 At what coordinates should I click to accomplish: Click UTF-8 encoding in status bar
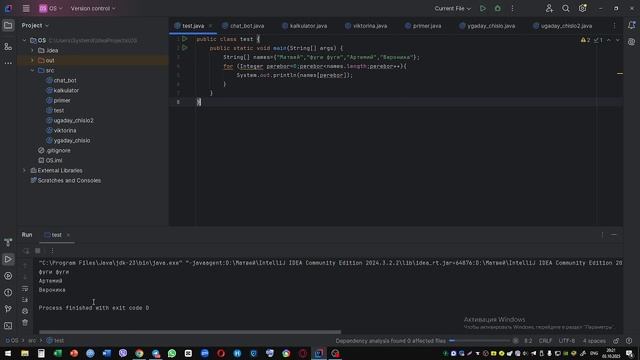(567, 340)
